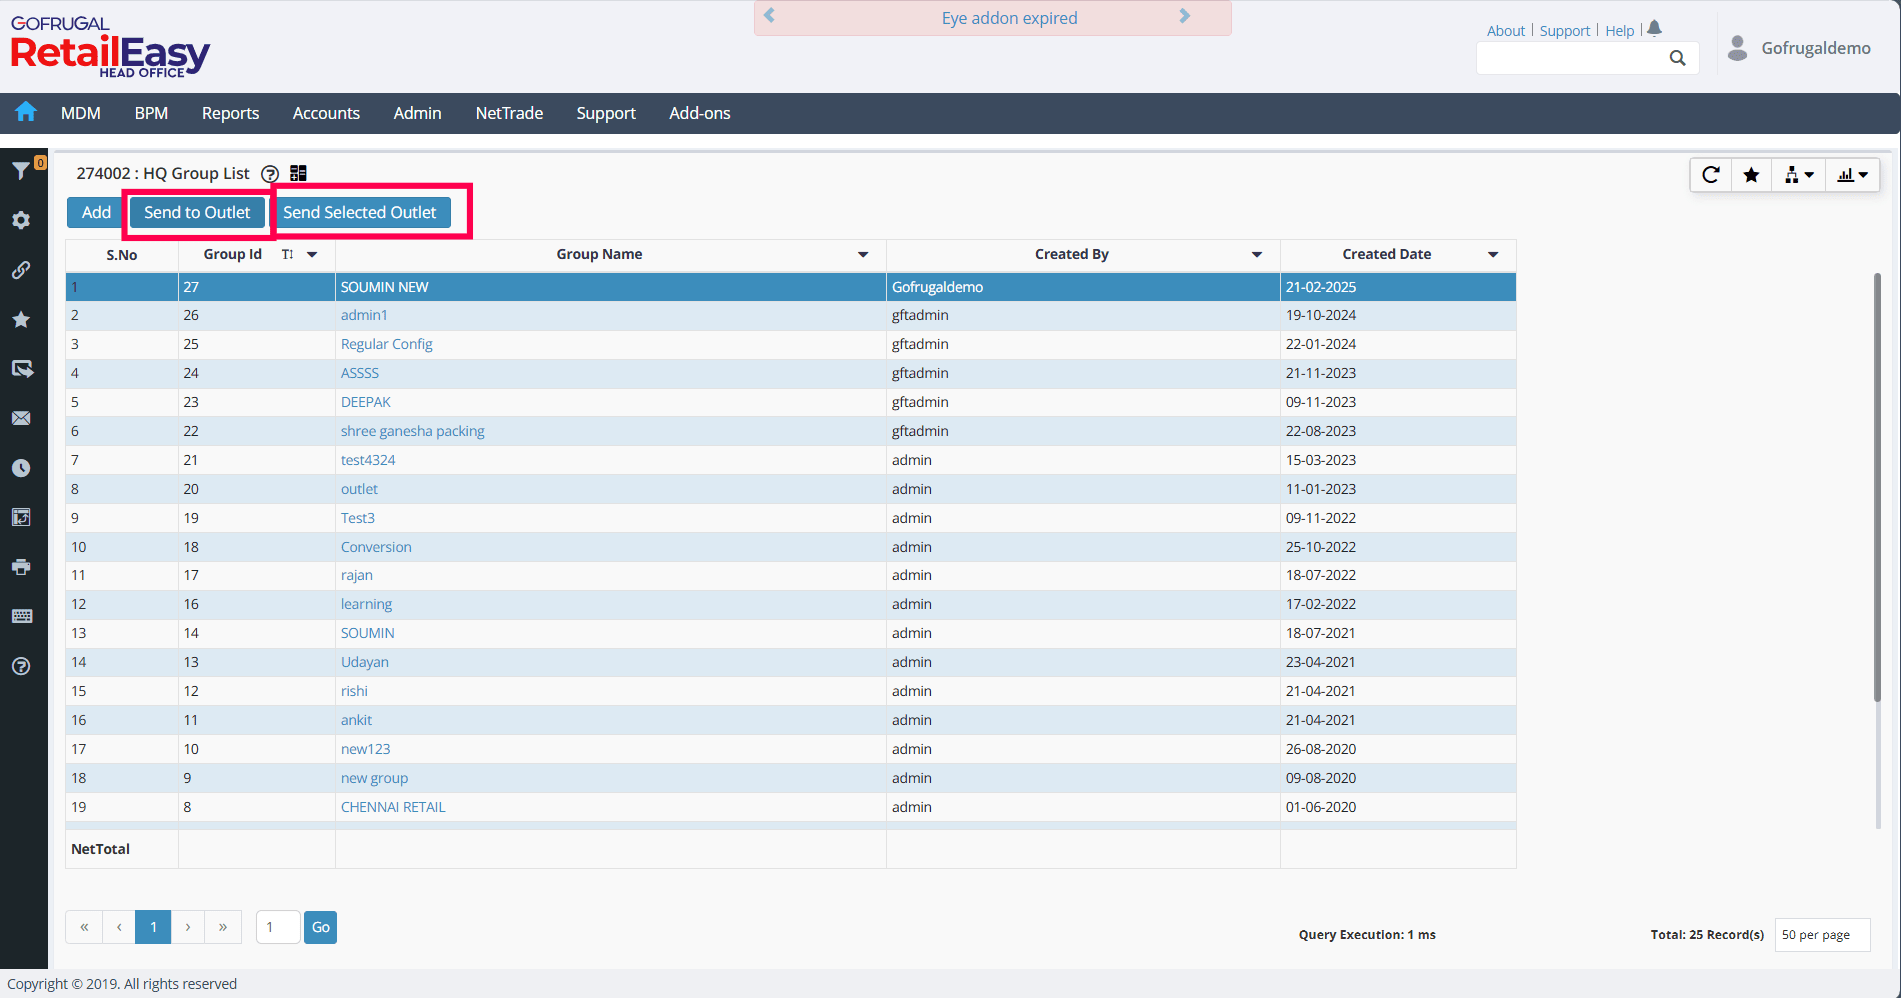Viewport: 1901px width, 998px height.
Task: Select page 1 in pagination
Action: tap(153, 927)
